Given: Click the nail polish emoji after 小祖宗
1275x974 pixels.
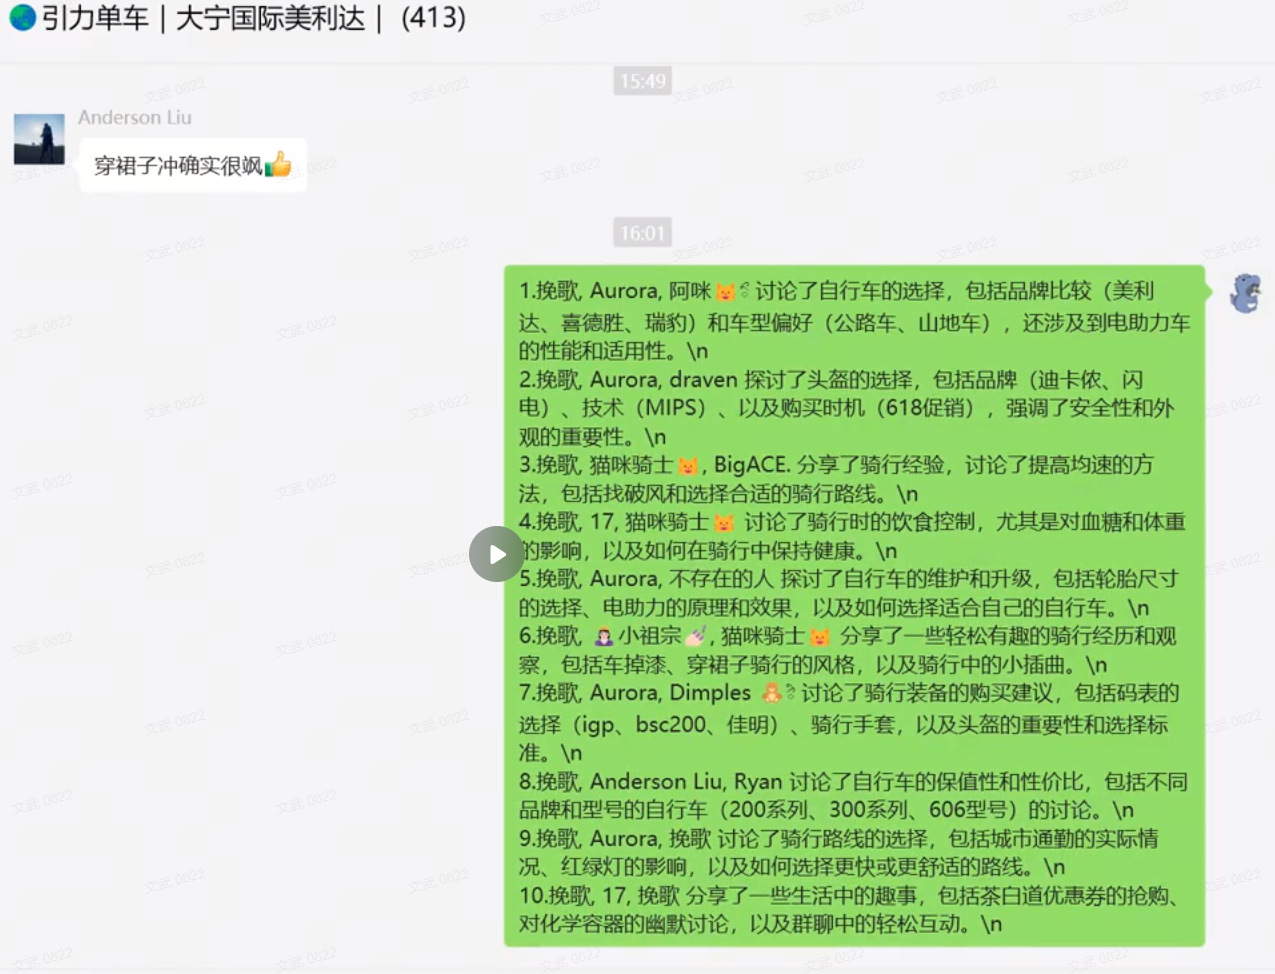Looking at the screenshot, I should (x=696, y=636).
